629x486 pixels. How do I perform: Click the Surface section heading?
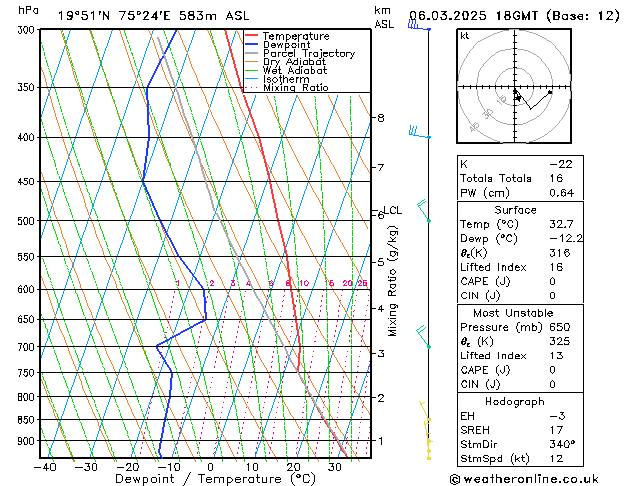515,210
